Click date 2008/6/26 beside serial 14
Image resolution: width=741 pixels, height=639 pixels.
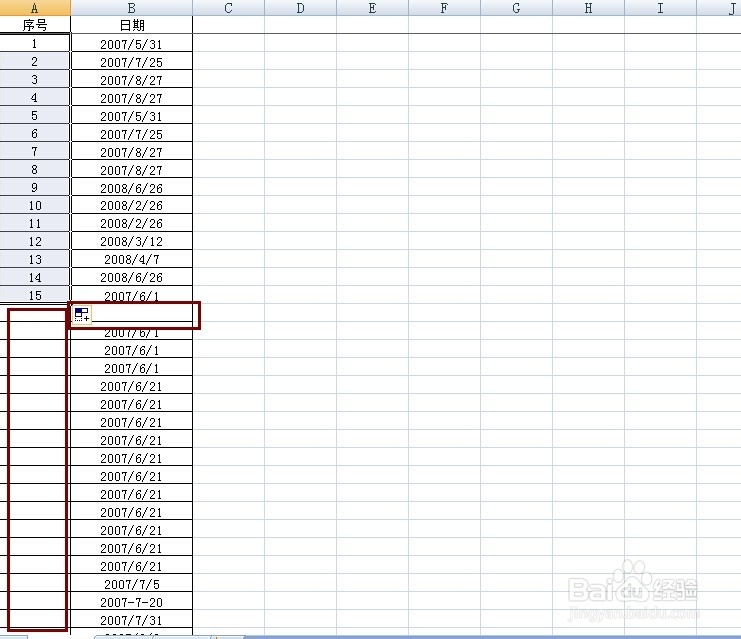(132, 276)
